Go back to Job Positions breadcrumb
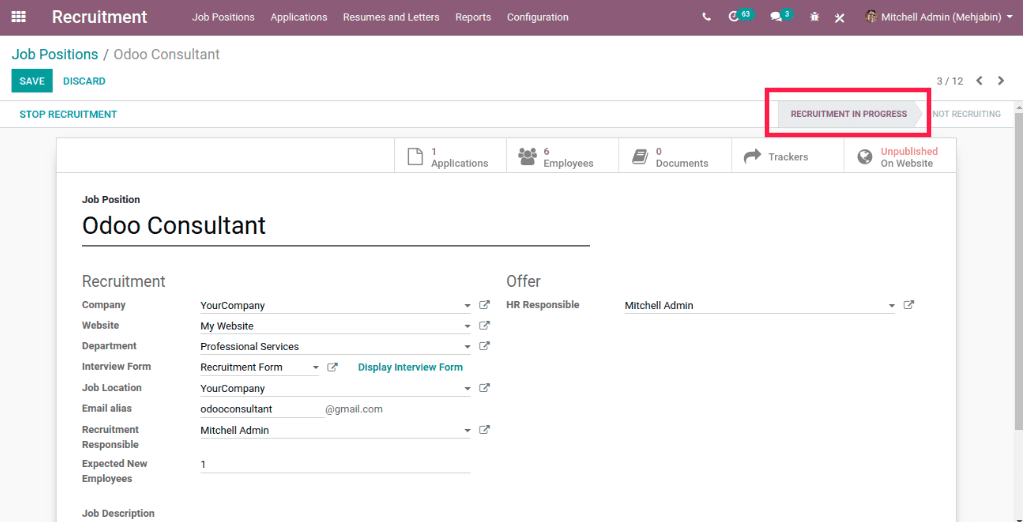 coord(55,54)
